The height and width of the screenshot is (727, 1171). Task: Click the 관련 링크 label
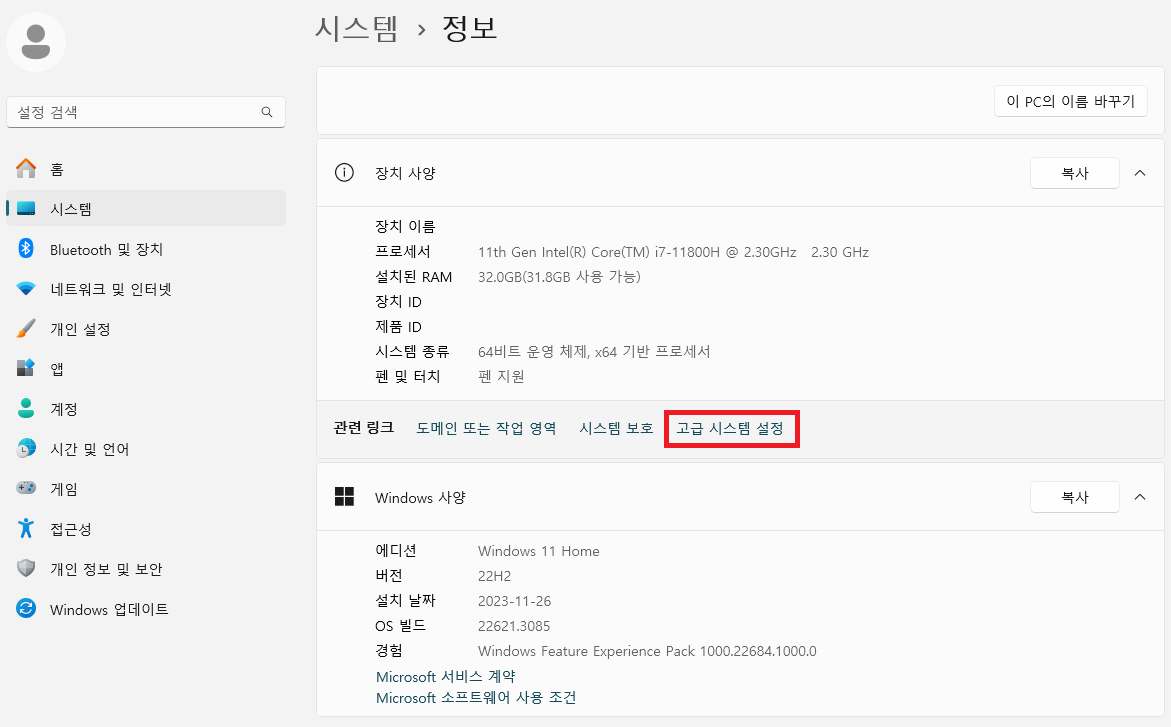(x=364, y=427)
